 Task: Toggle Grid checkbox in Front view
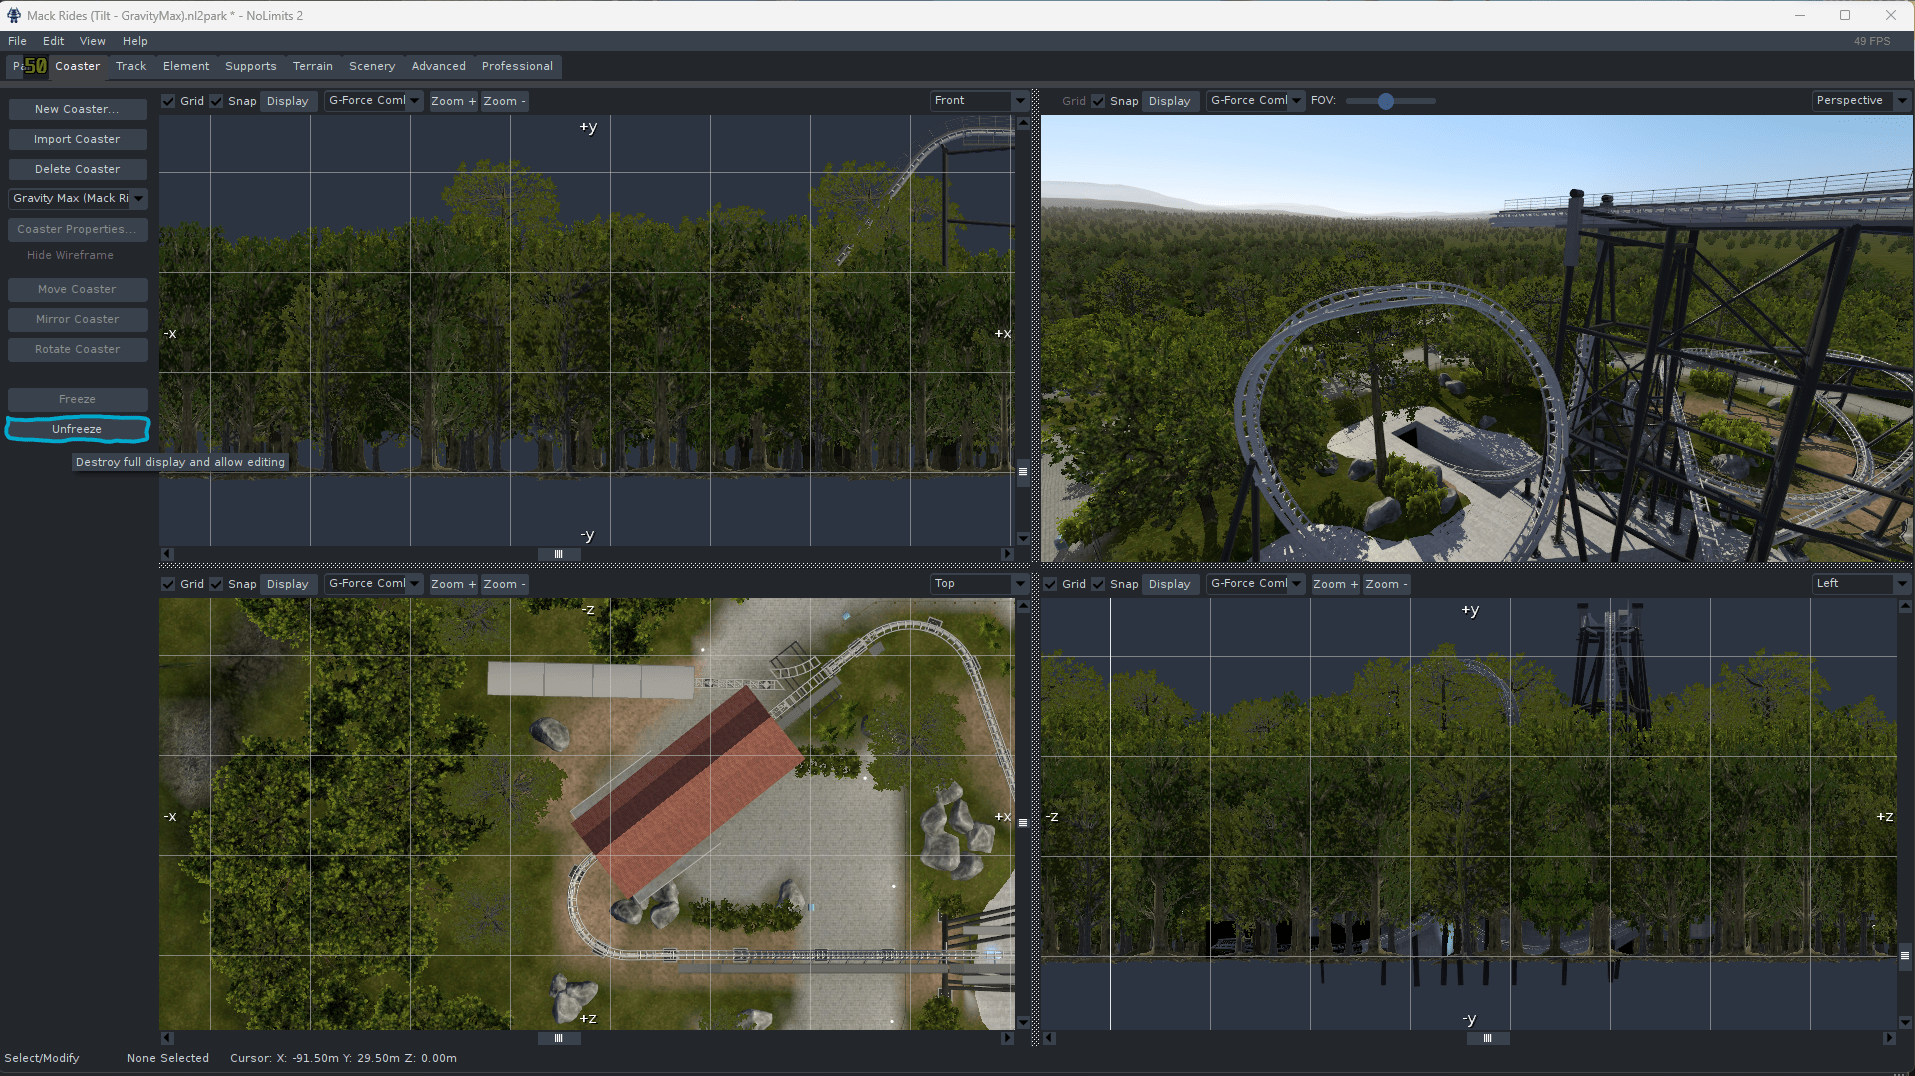coord(168,101)
